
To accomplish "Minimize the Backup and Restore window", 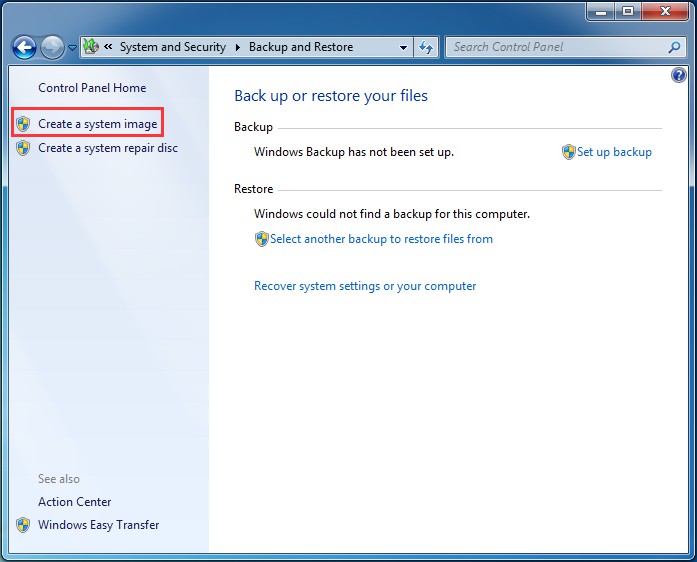I will [x=601, y=12].
